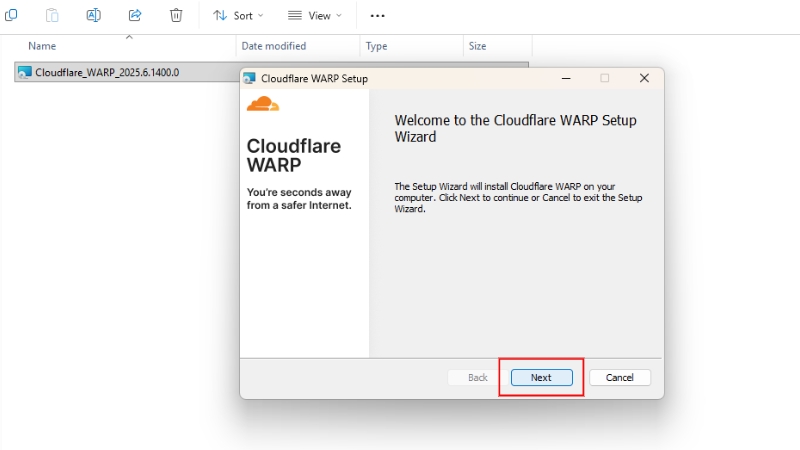Screen dimensions: 800x450
Task: Sort files by Date modified column
Action: click(273, 46)
